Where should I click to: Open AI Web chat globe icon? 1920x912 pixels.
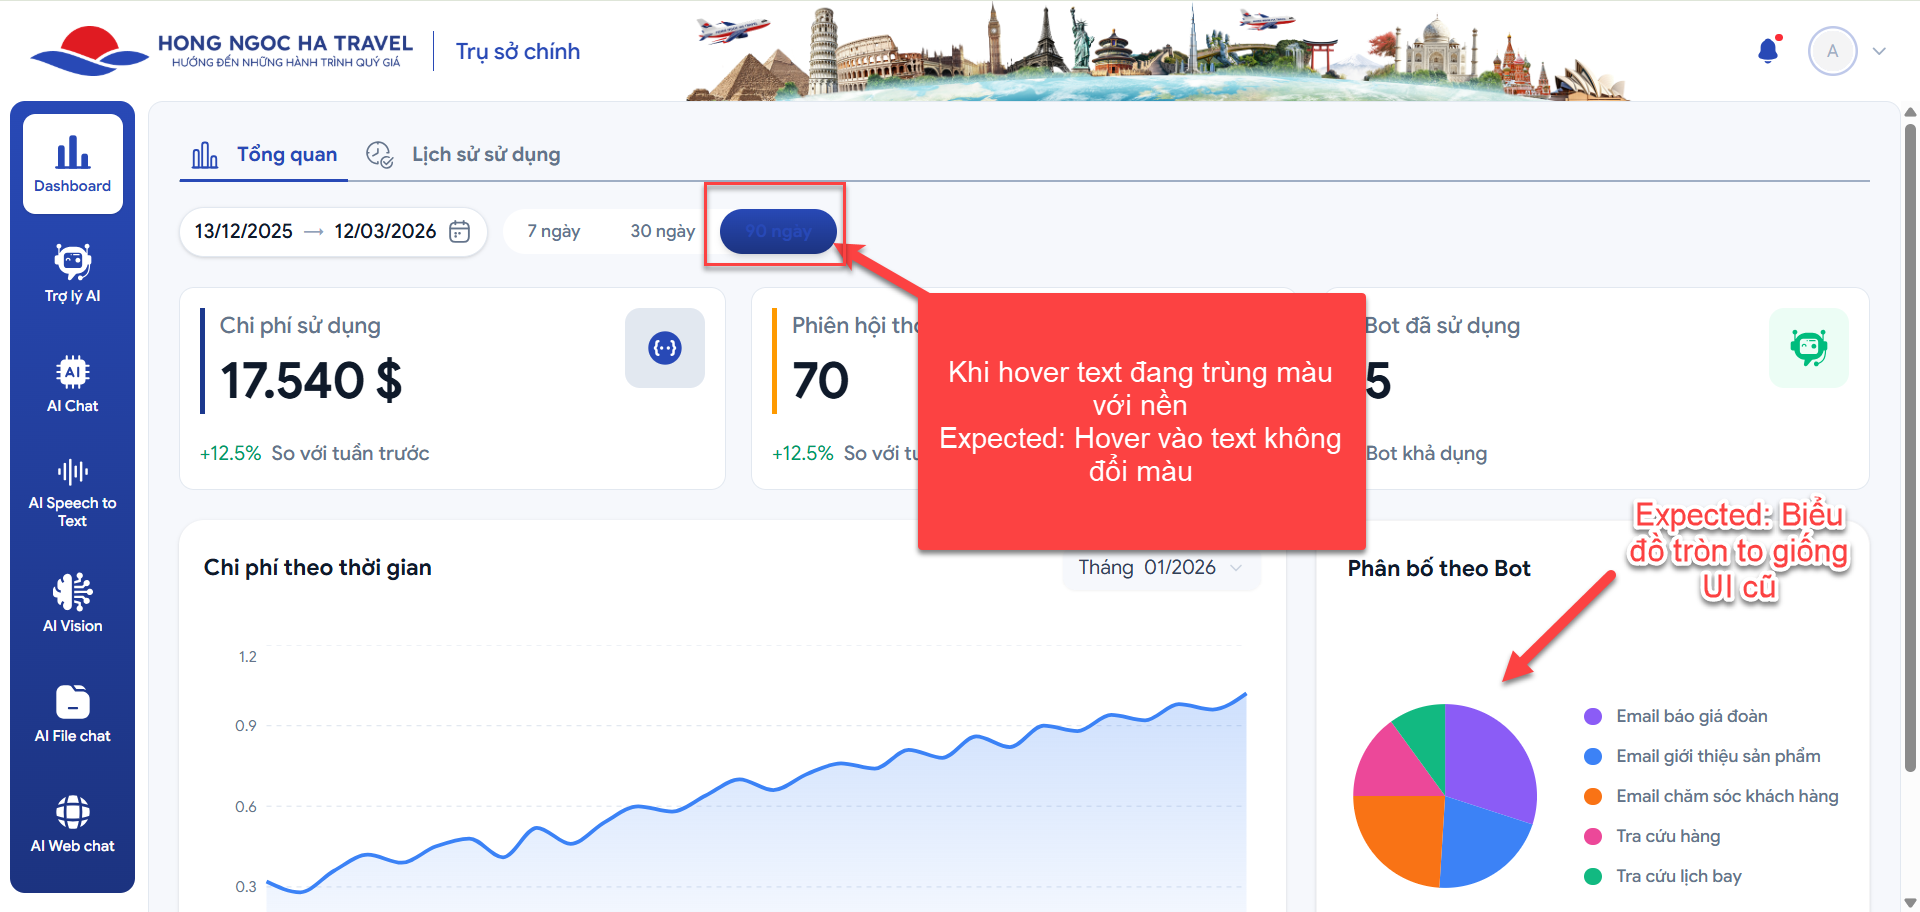click(x=72, y=823)
